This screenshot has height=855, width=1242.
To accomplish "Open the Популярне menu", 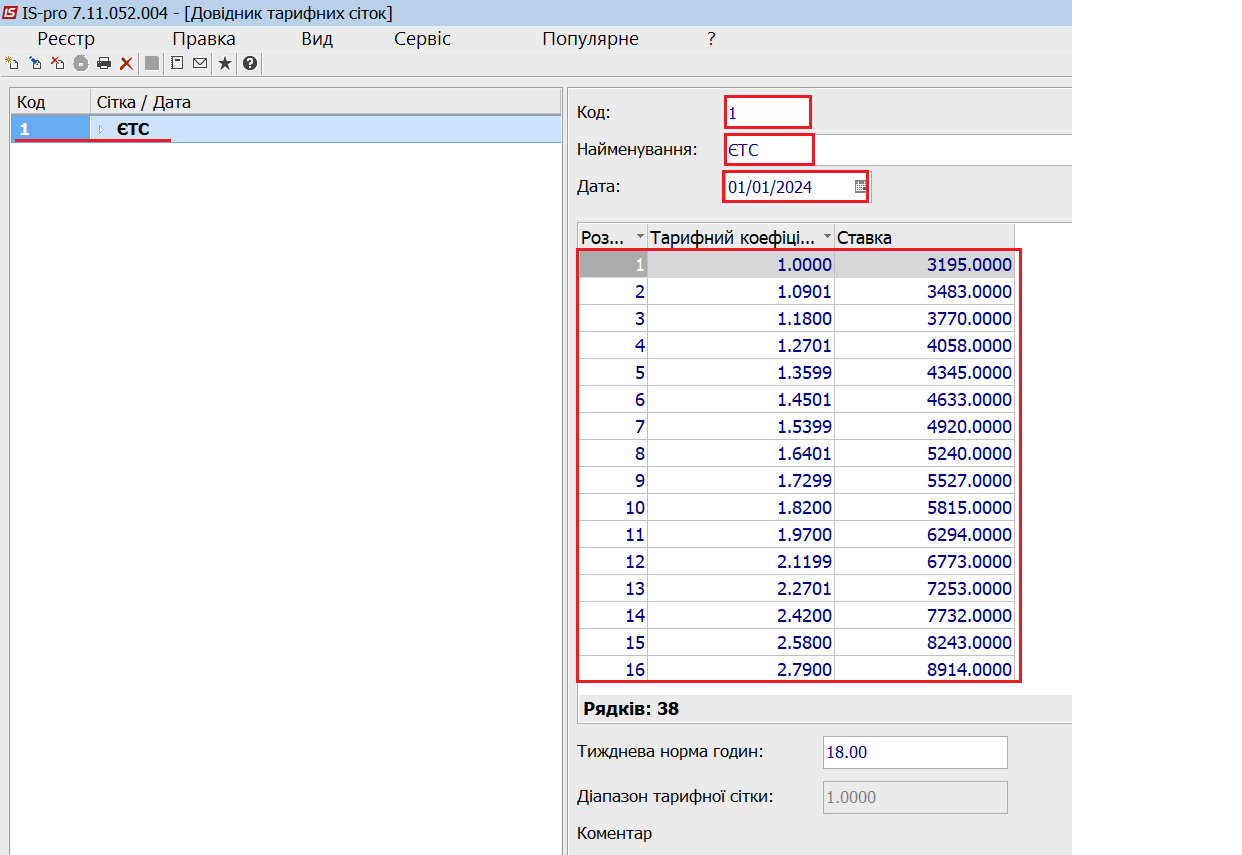I will 591,39.
